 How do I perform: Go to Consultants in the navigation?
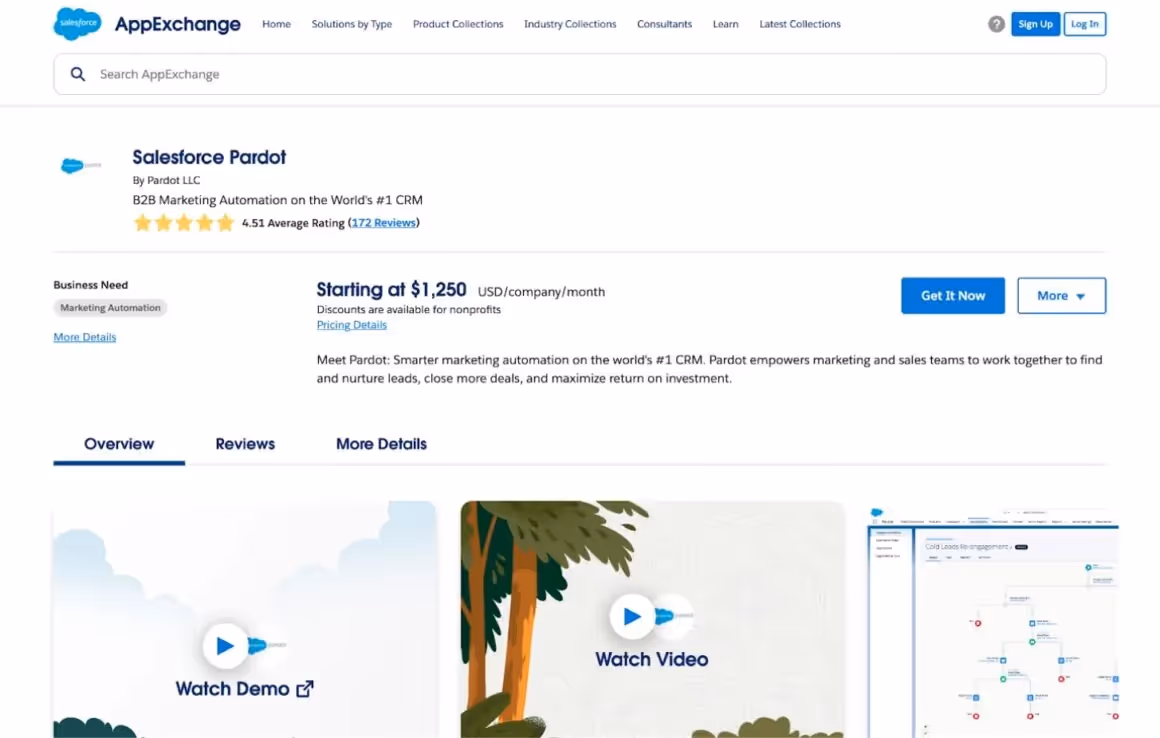point(664,24)
